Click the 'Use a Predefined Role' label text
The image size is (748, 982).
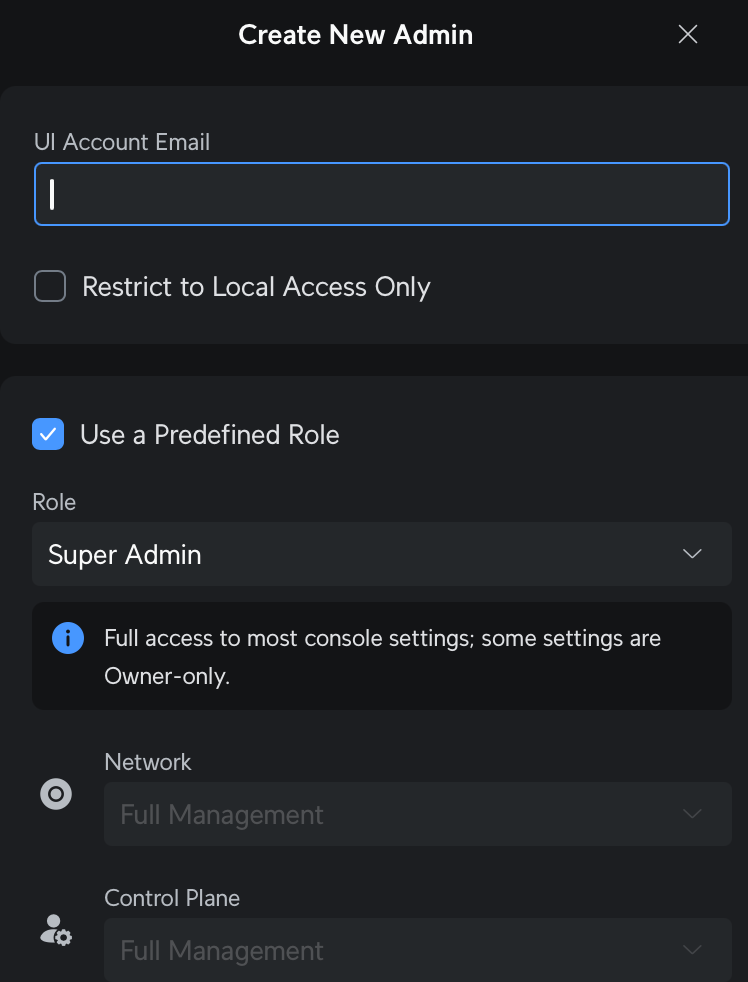coord(210,435)
